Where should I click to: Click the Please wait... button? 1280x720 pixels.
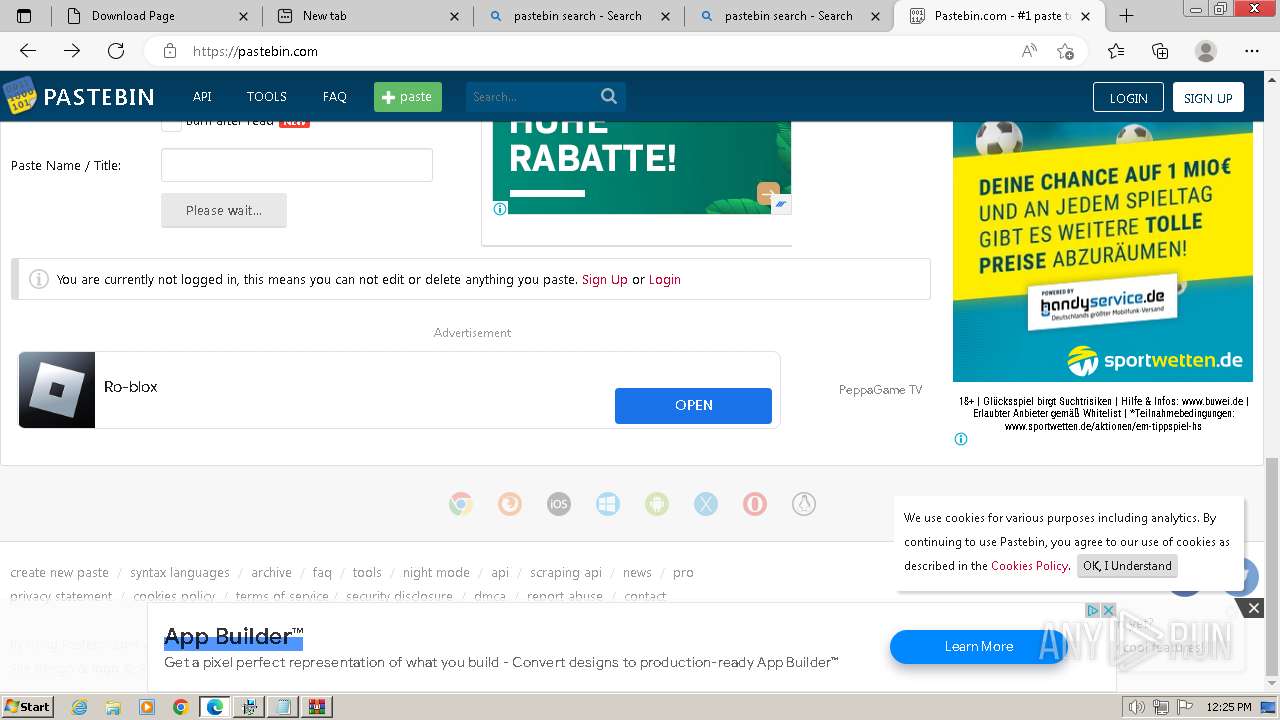point(224,210)
